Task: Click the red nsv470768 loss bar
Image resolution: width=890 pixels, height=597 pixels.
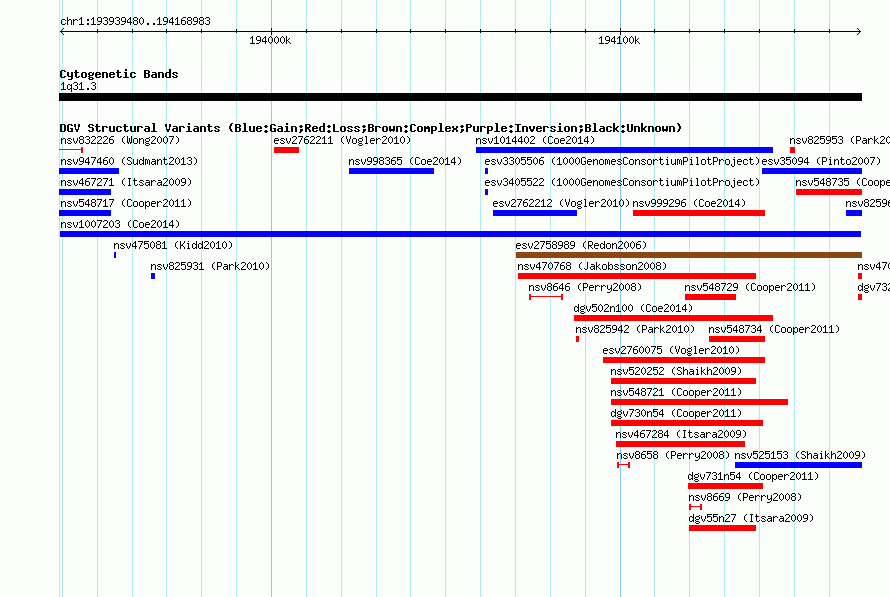Action: coord(637,276)
